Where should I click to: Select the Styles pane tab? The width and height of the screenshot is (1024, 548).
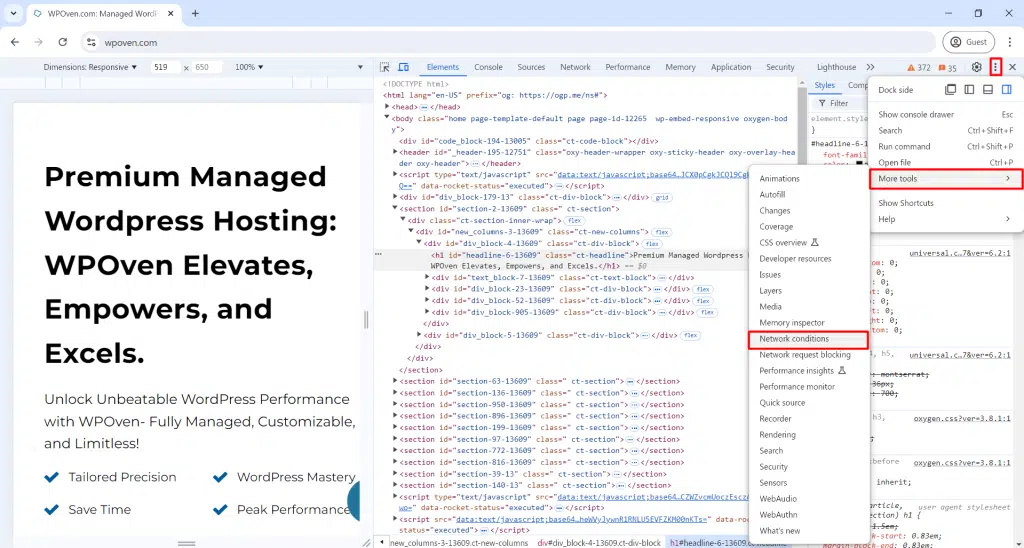tap(824, 85)
